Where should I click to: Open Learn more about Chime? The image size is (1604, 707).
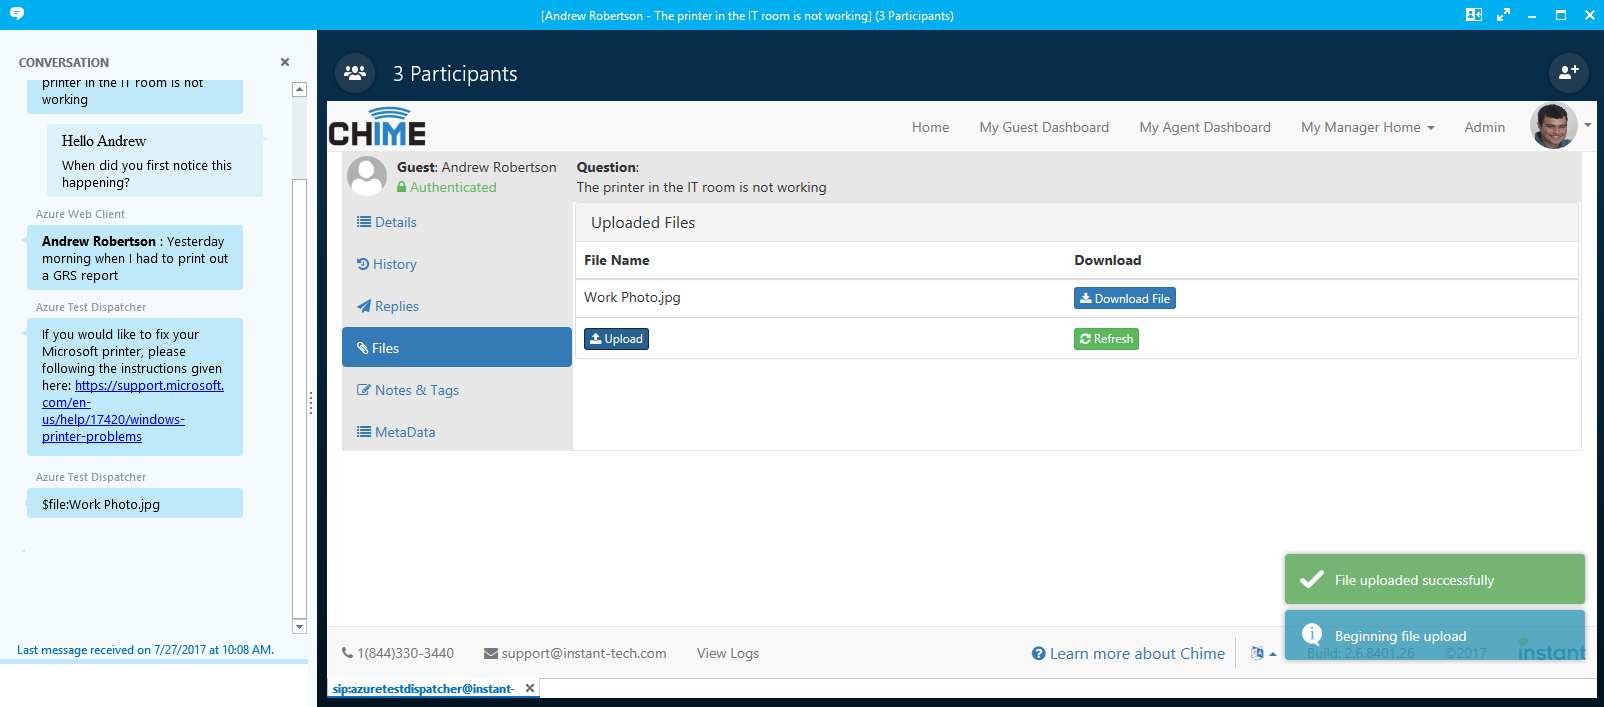(x=1128, y=653)
